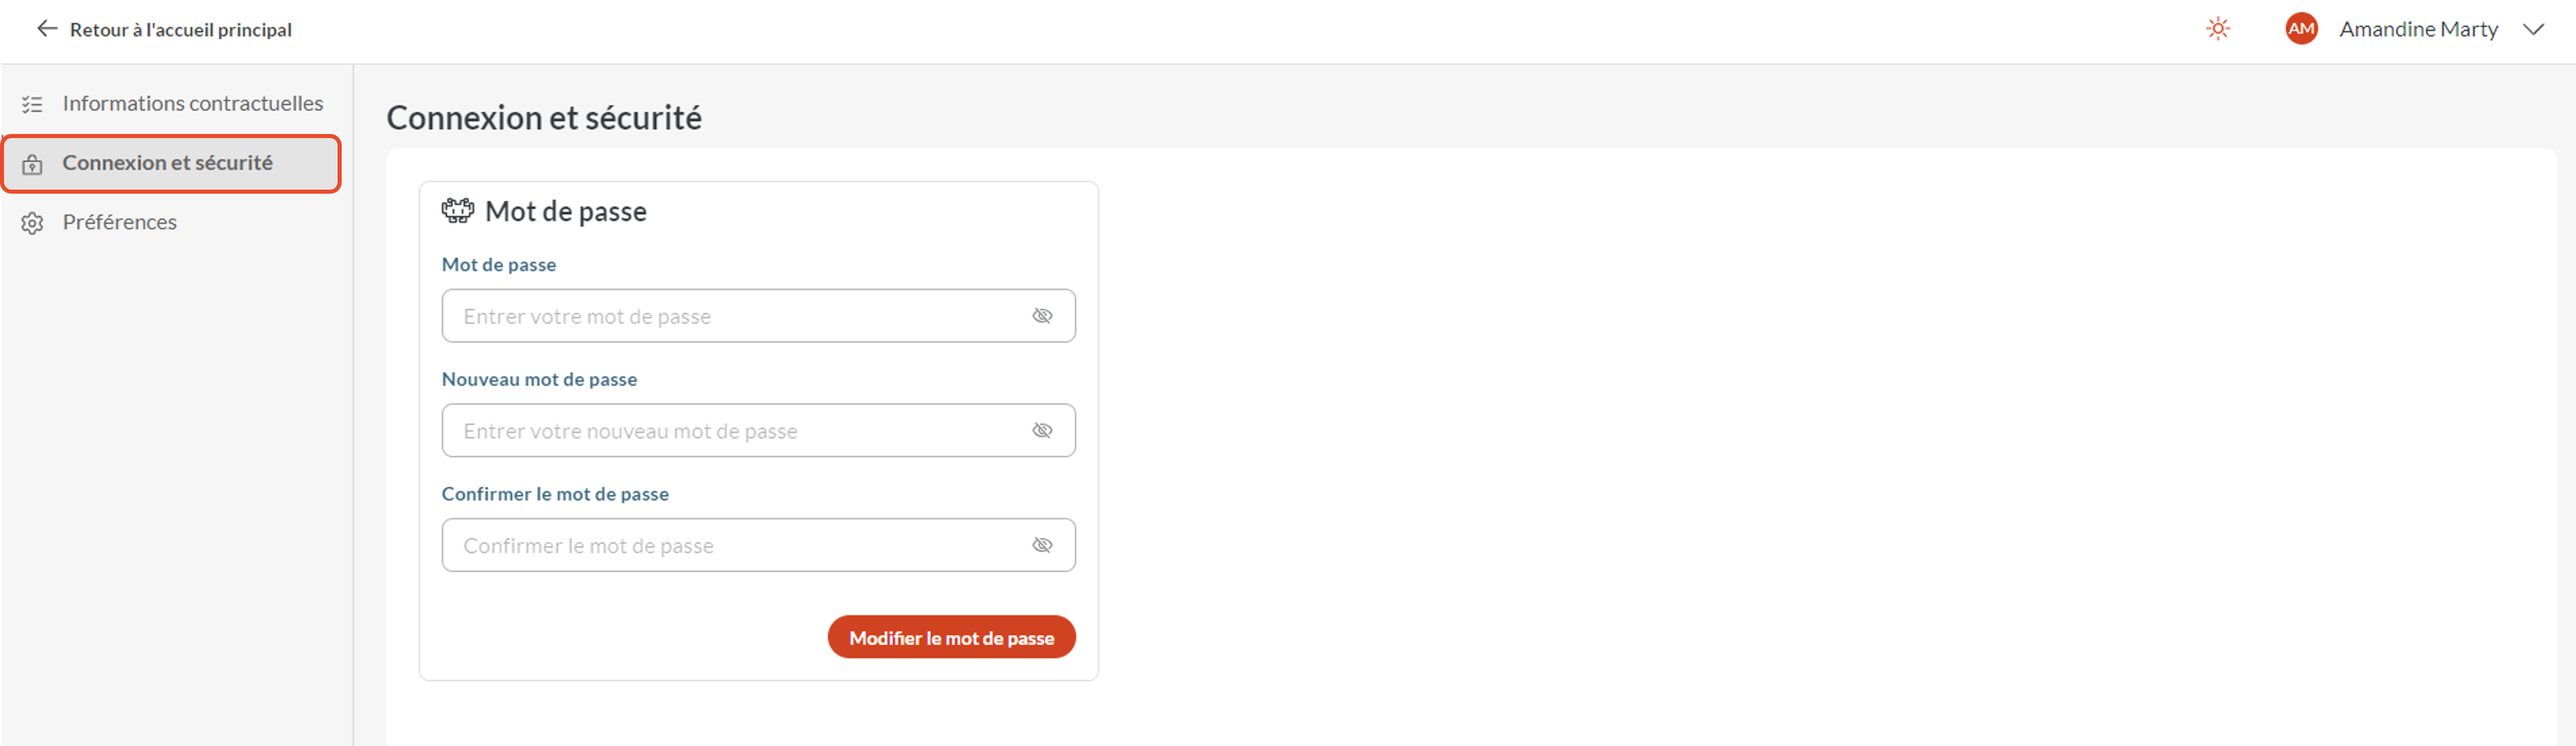Toggle the sun theme icon
The height and width of the screenshot is (746, 2576).
point(2217,29)
